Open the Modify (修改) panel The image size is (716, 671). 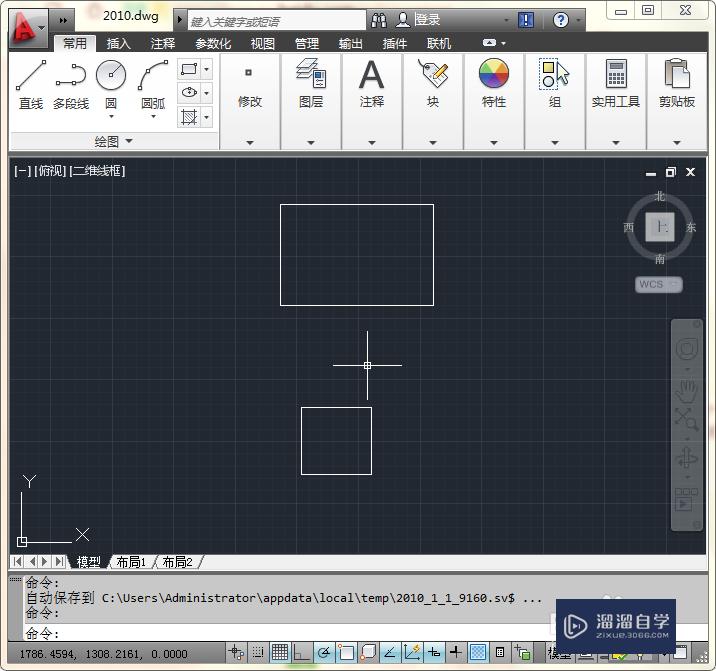[249, 101]
